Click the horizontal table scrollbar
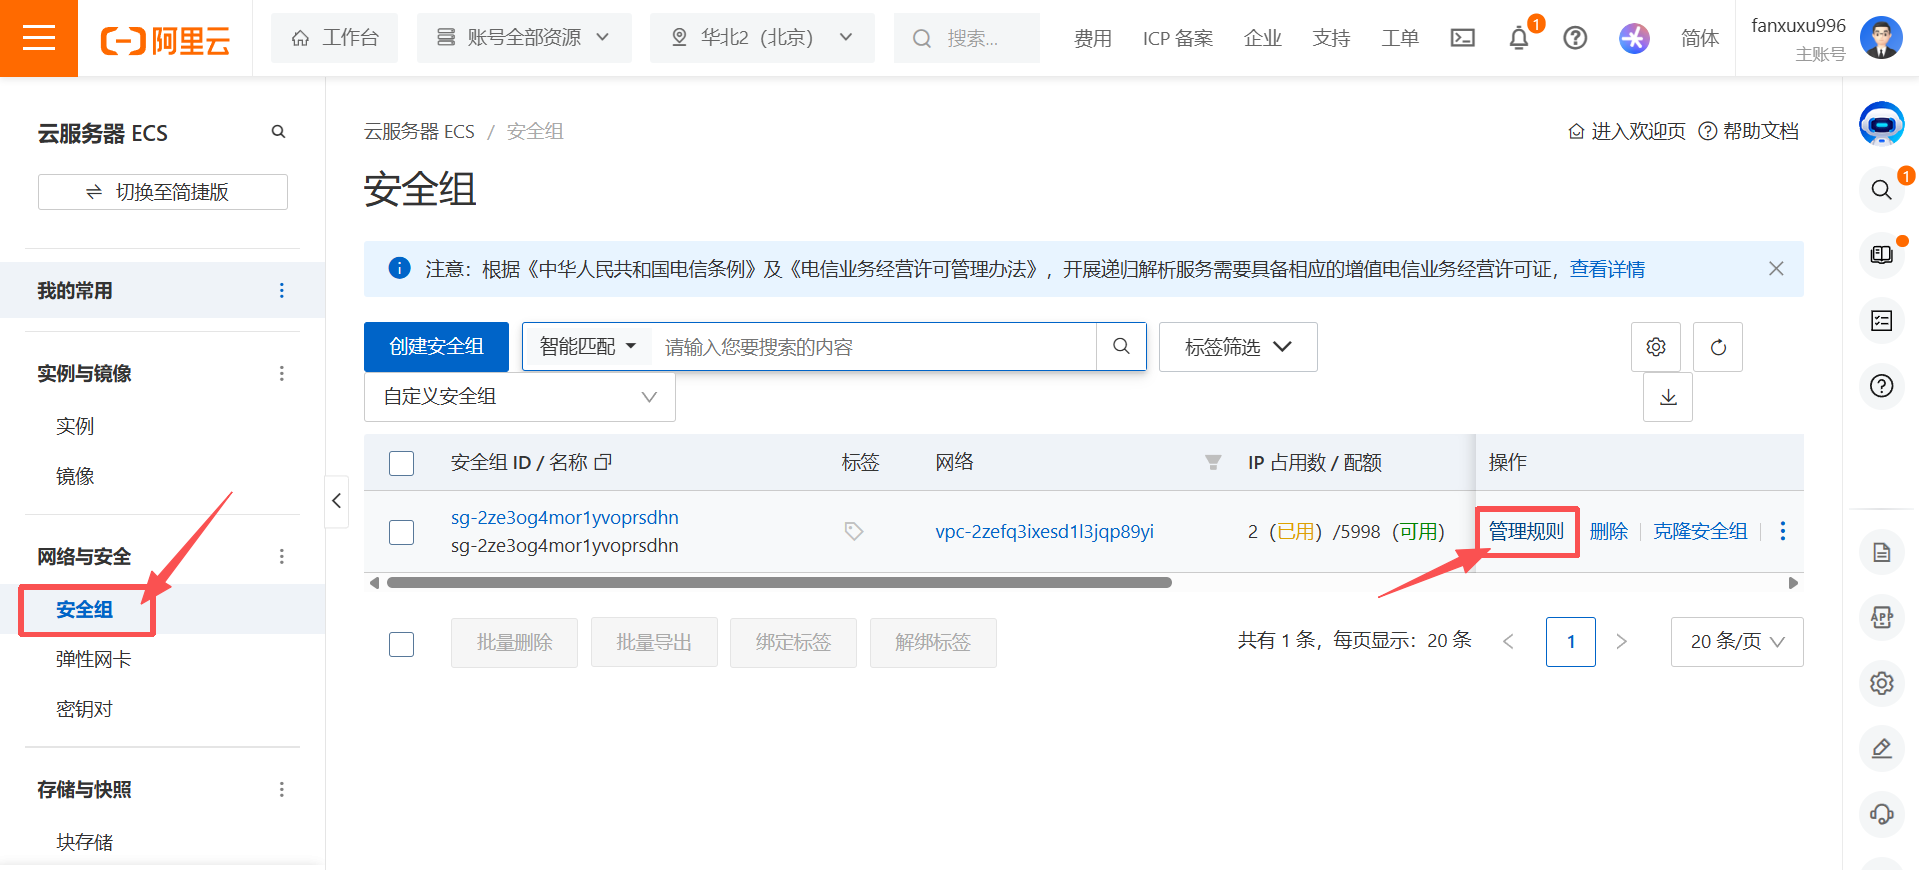Screen dimensions: 1919x870 pyautogui.click(x=779, y=582)
